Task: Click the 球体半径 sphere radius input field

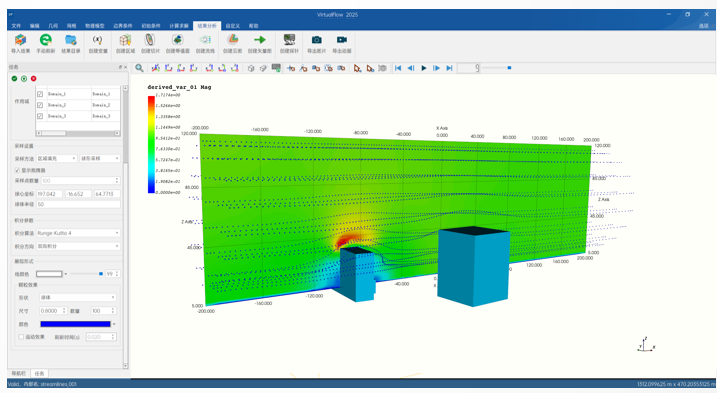Action: pyautogui.click(x=78, y=204)
